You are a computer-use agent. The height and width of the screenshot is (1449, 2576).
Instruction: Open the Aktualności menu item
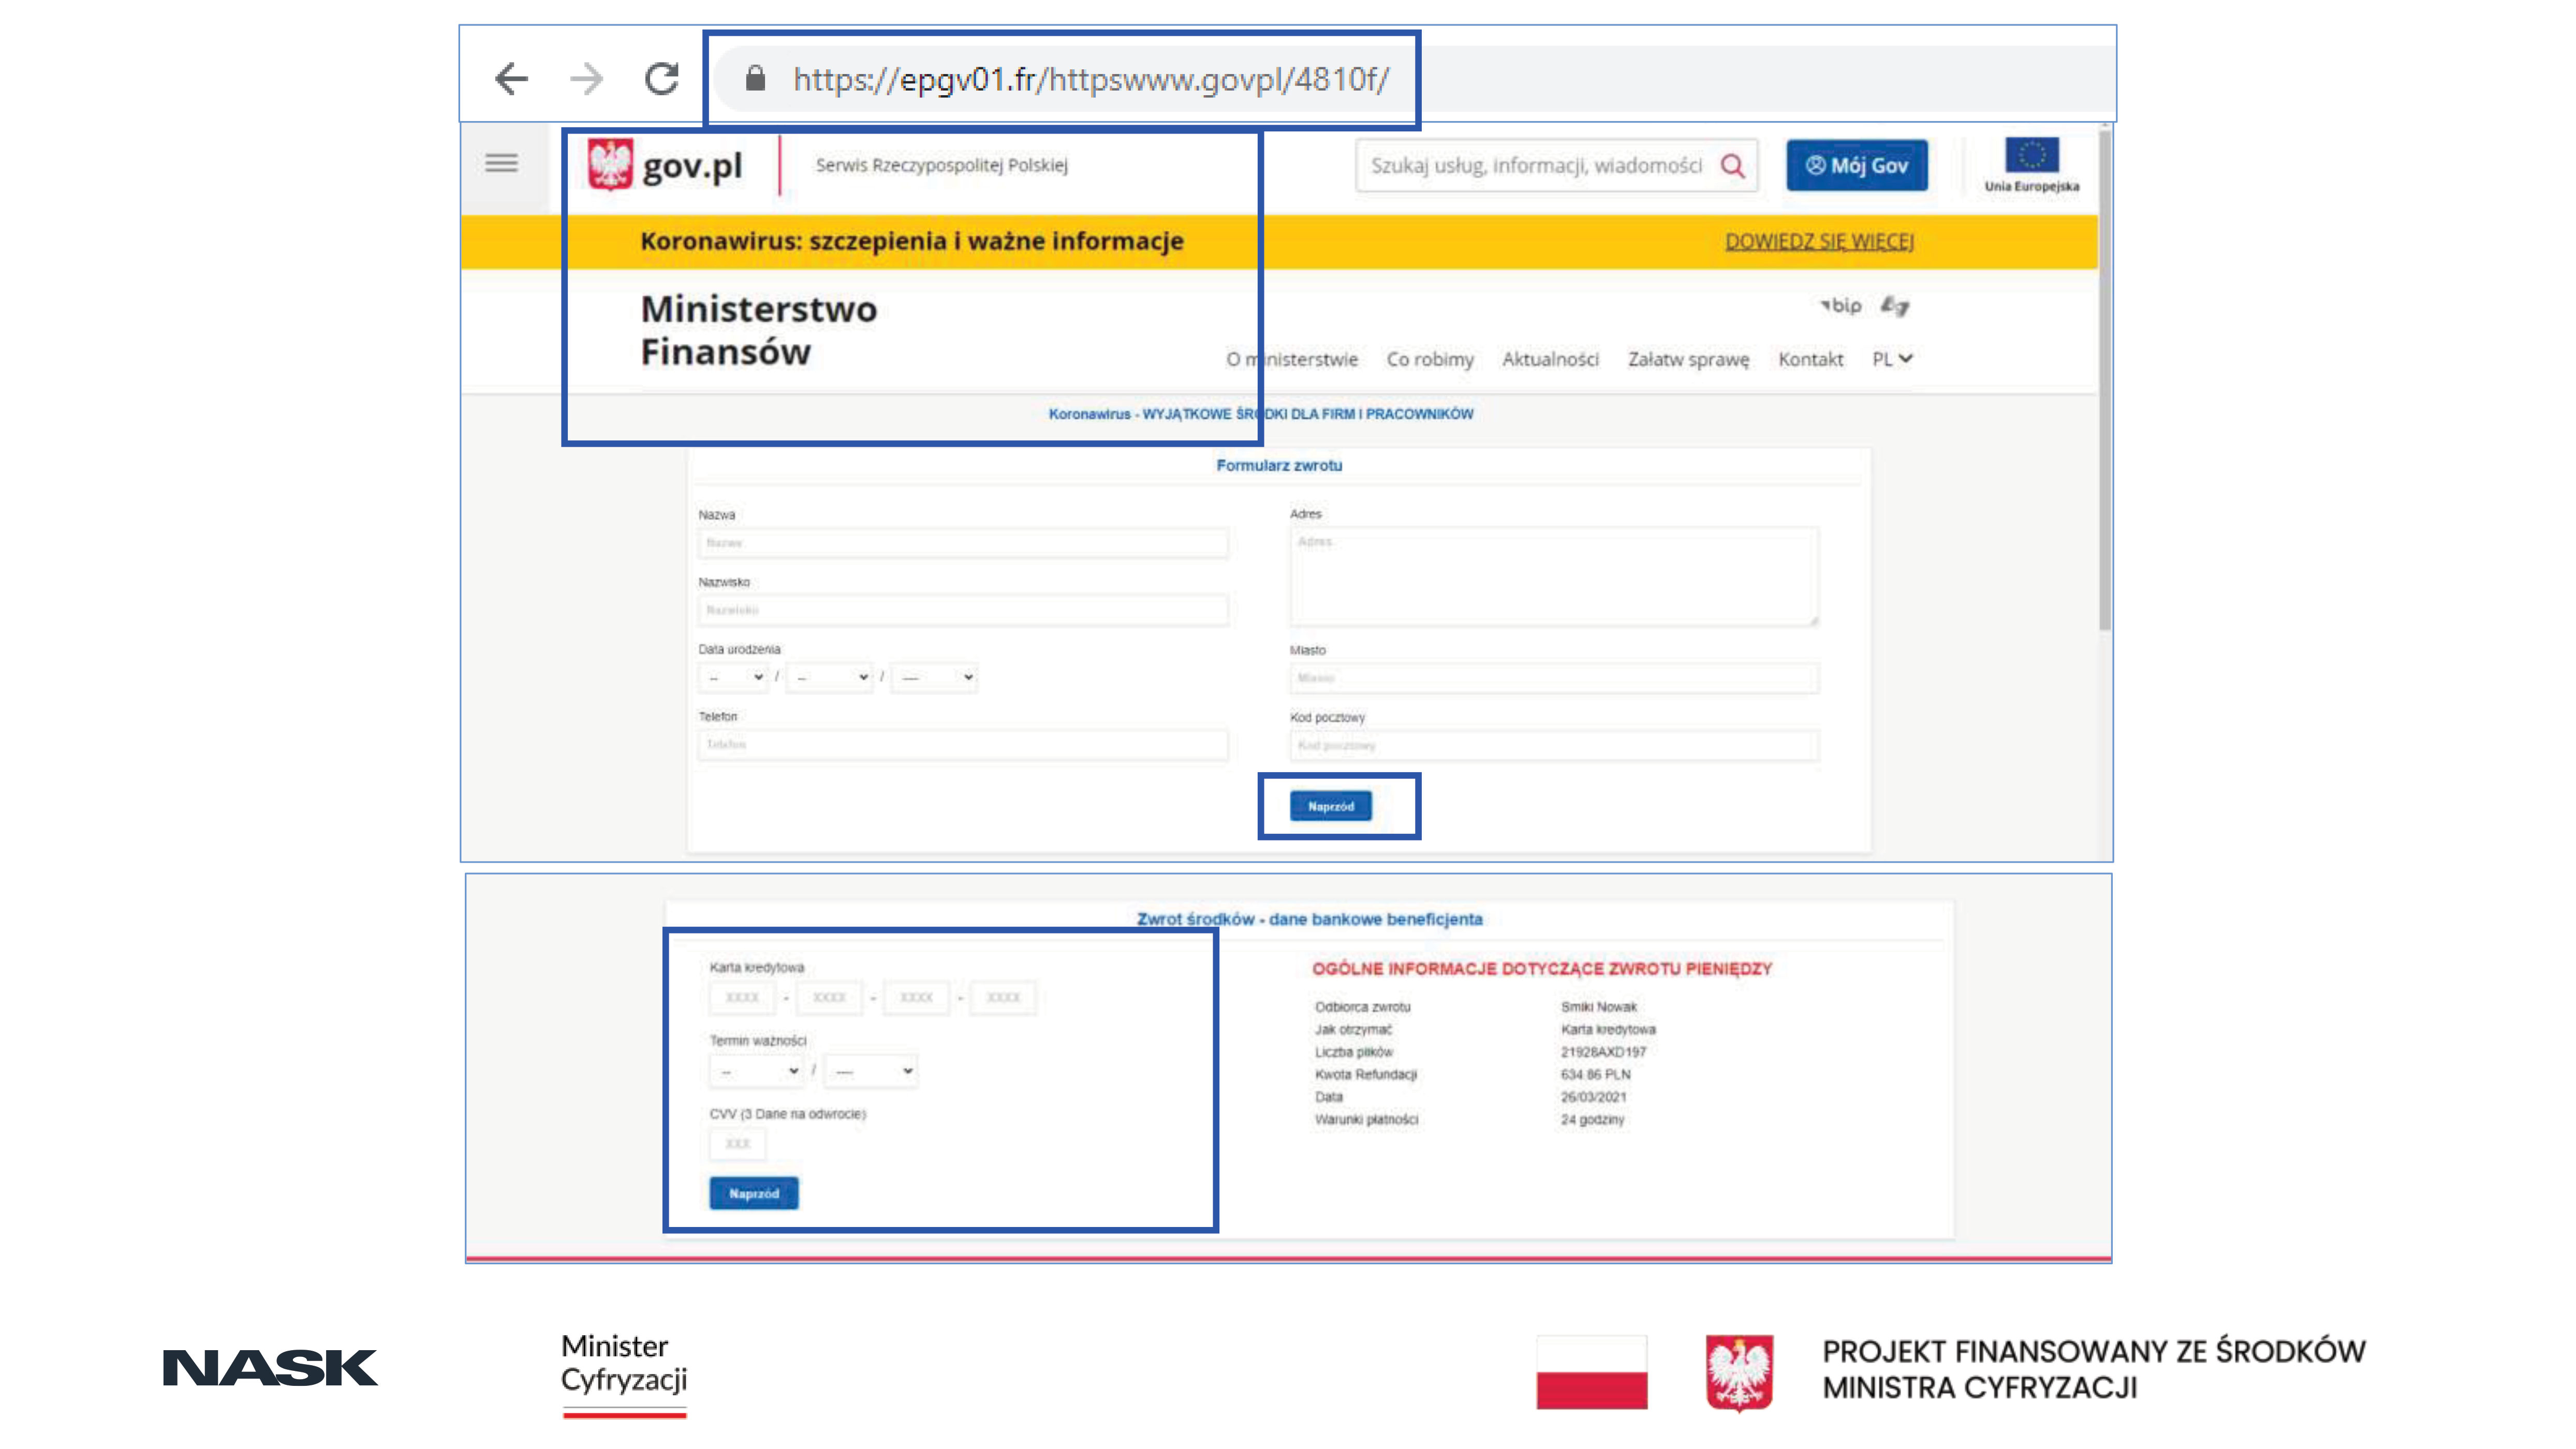(1550, 359)
